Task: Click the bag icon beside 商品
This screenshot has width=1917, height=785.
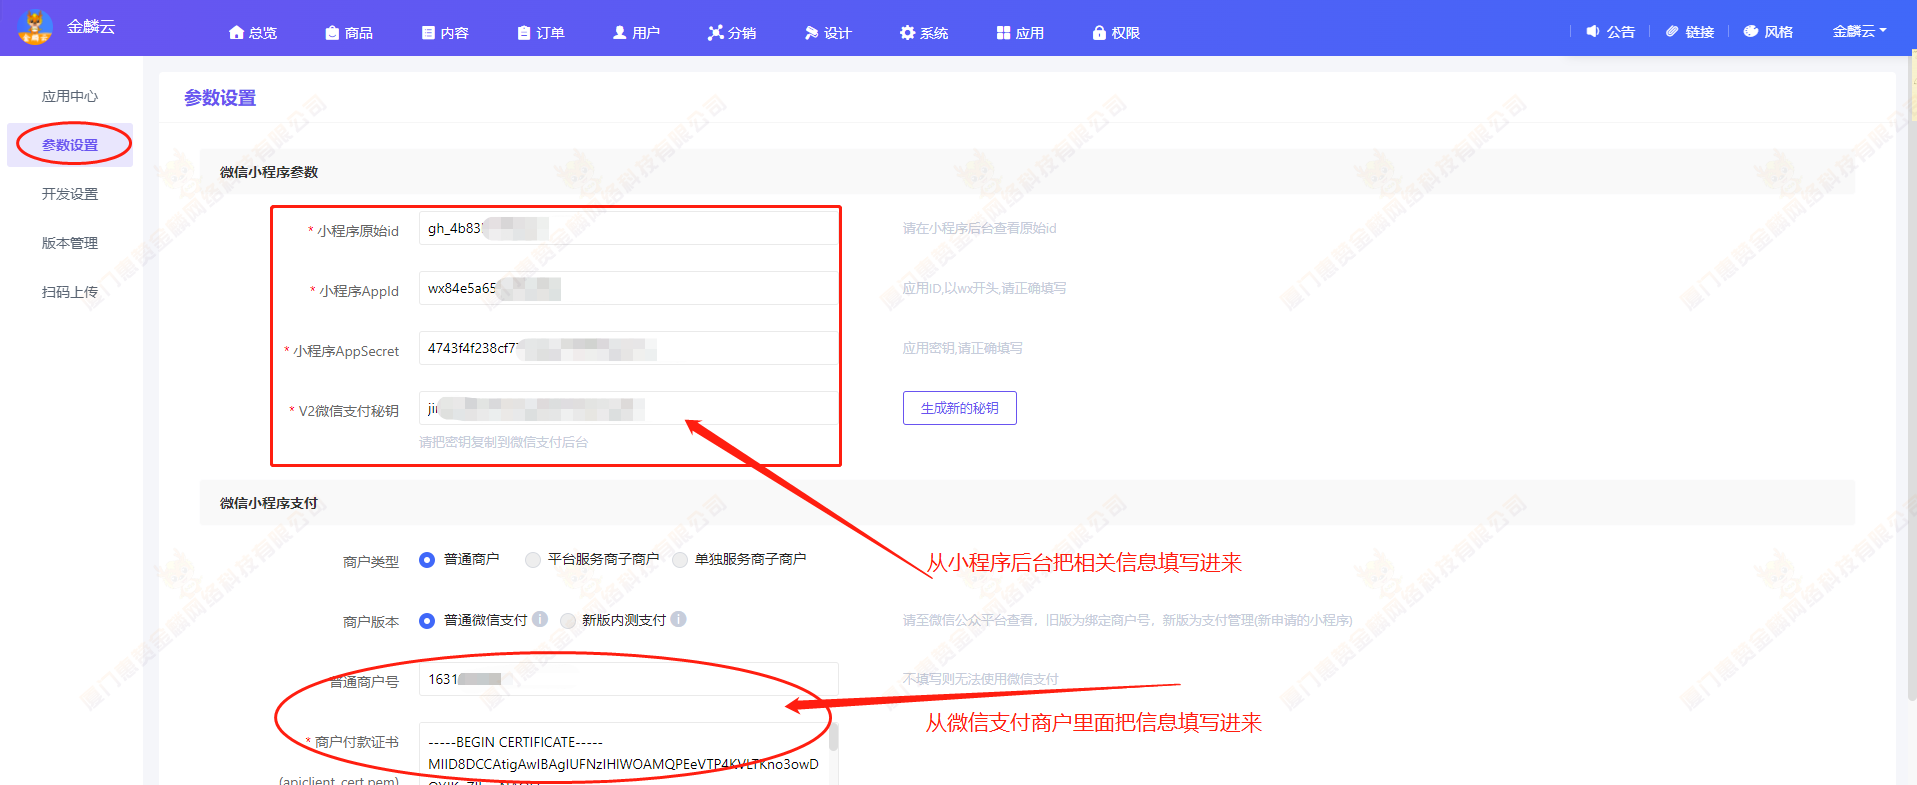Action: click(332, 33)
